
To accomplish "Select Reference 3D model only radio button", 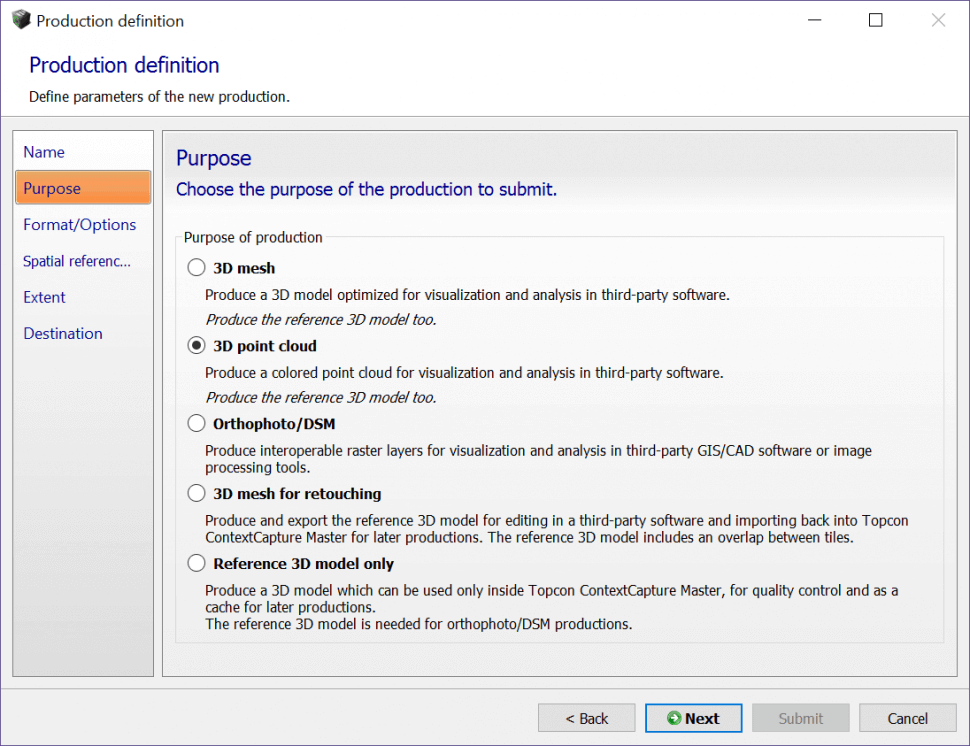I will click(x=196, y=563).
